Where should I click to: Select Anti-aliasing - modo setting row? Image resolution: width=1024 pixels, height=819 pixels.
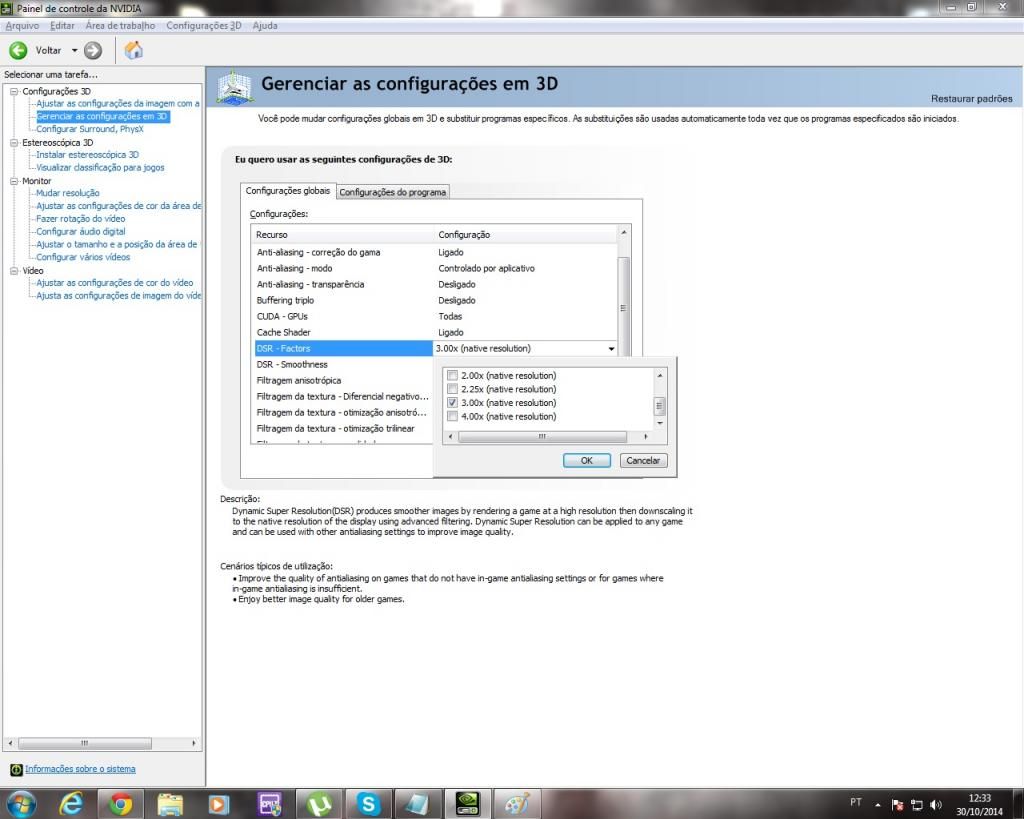436,268
